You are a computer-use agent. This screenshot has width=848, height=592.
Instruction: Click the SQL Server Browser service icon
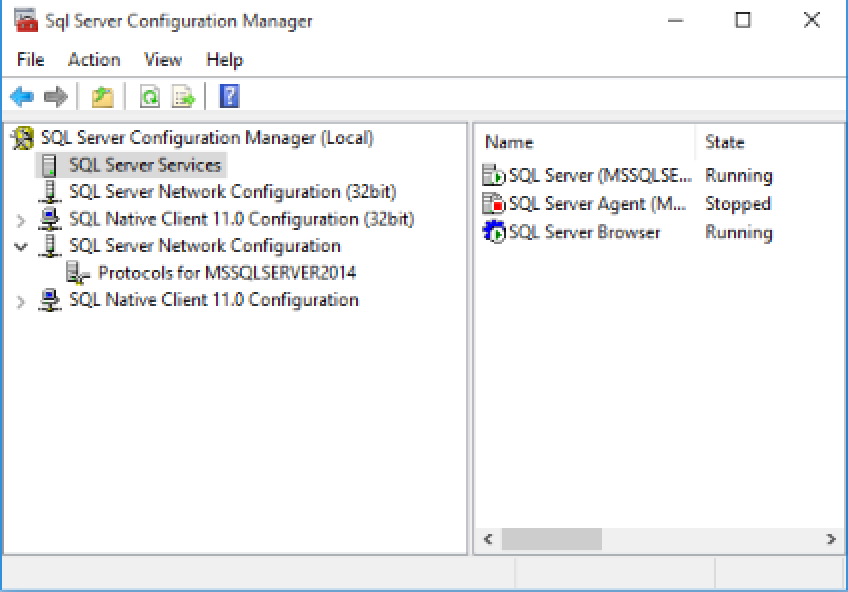point(493,232)
